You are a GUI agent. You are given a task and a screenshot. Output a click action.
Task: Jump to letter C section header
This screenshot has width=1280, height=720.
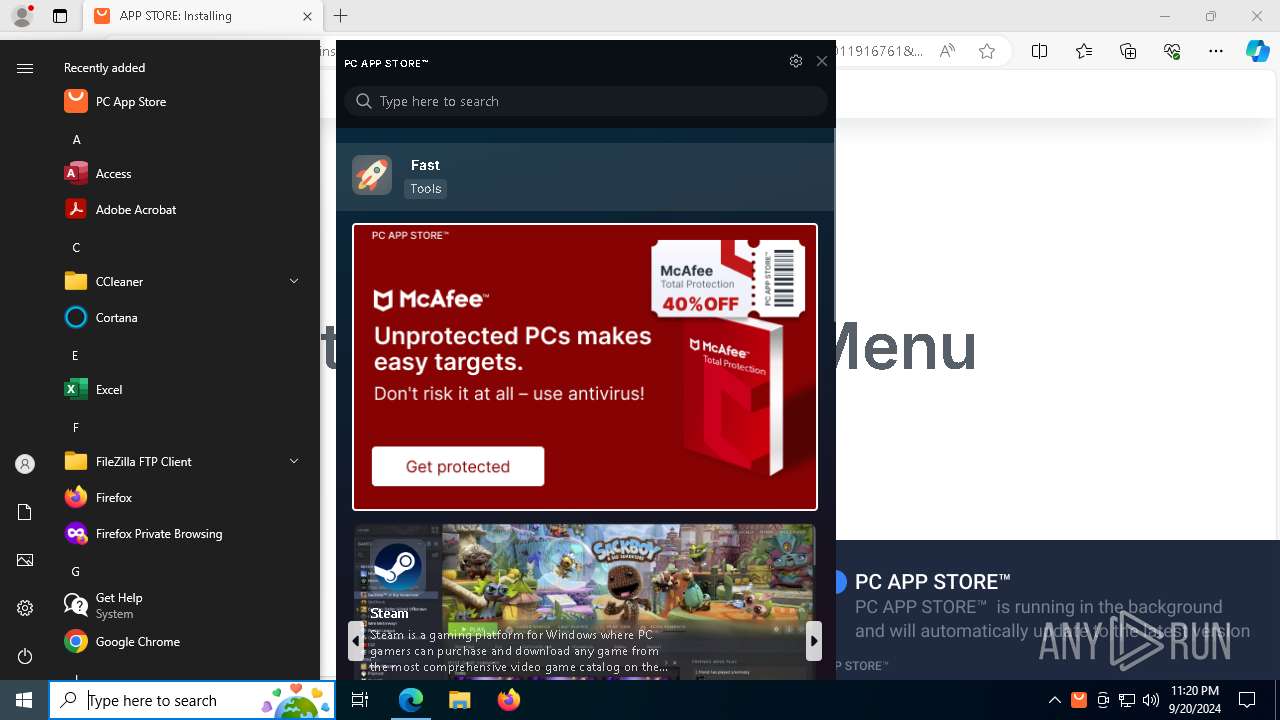[x=76, y=247]
